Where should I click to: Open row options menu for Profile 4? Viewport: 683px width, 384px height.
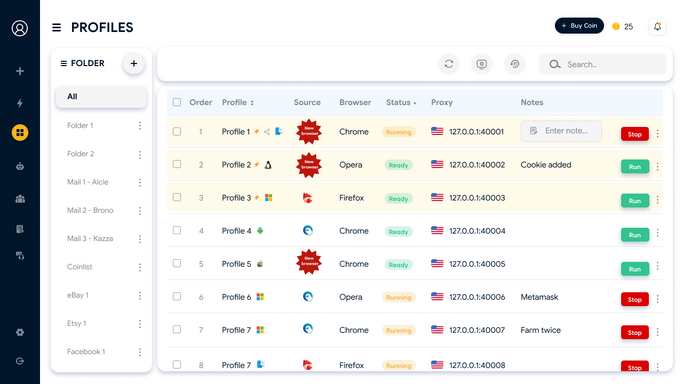click(x=658, y=233)
